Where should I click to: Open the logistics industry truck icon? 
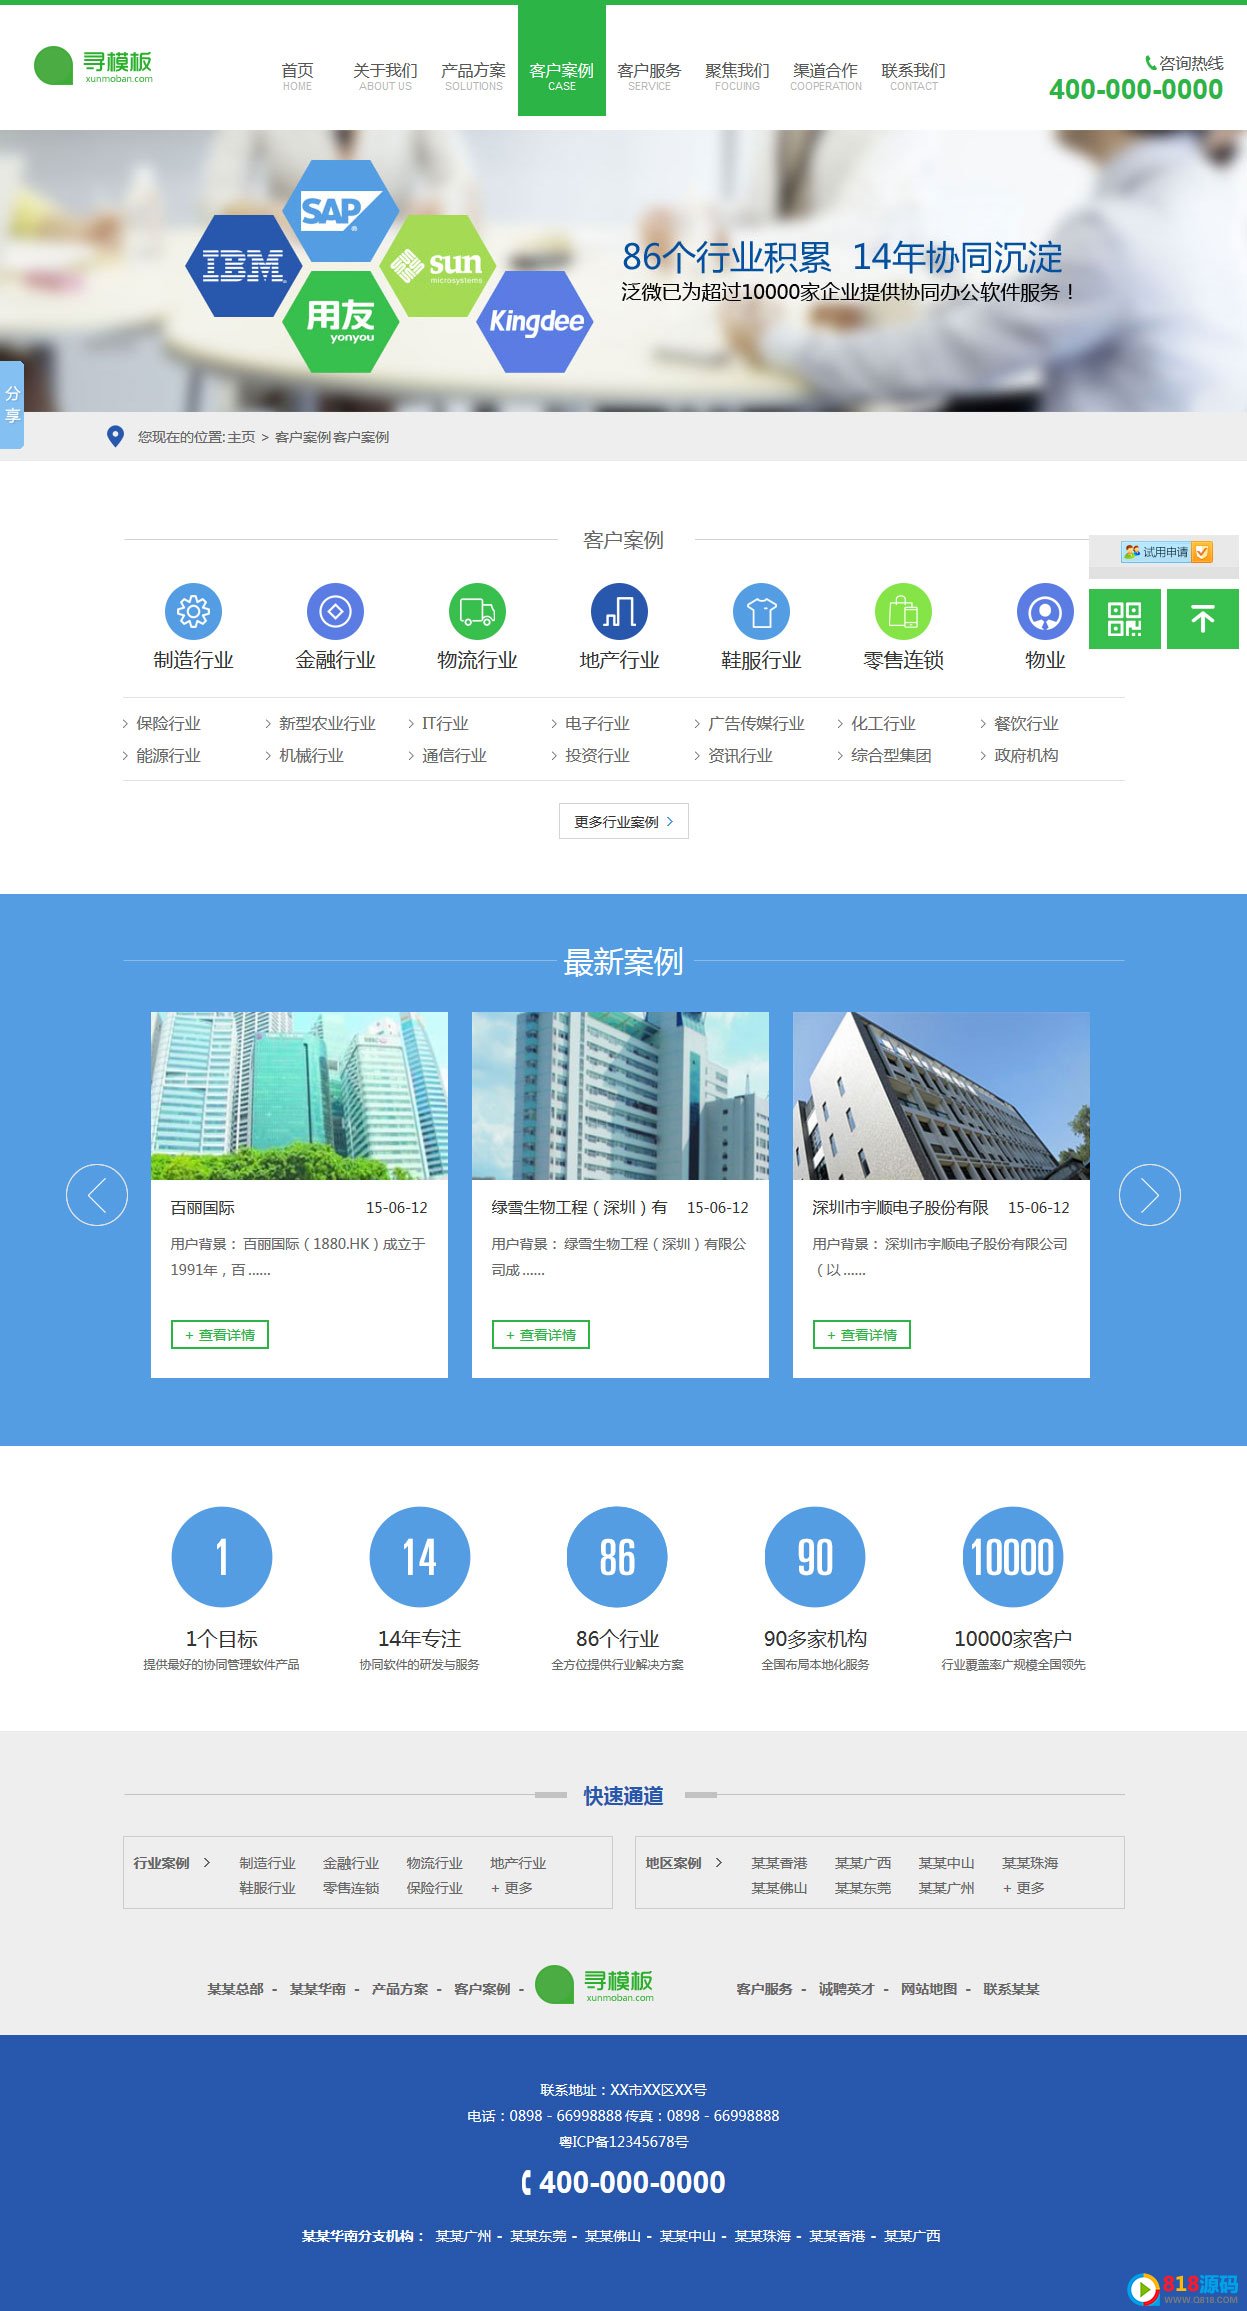point(477,611)
